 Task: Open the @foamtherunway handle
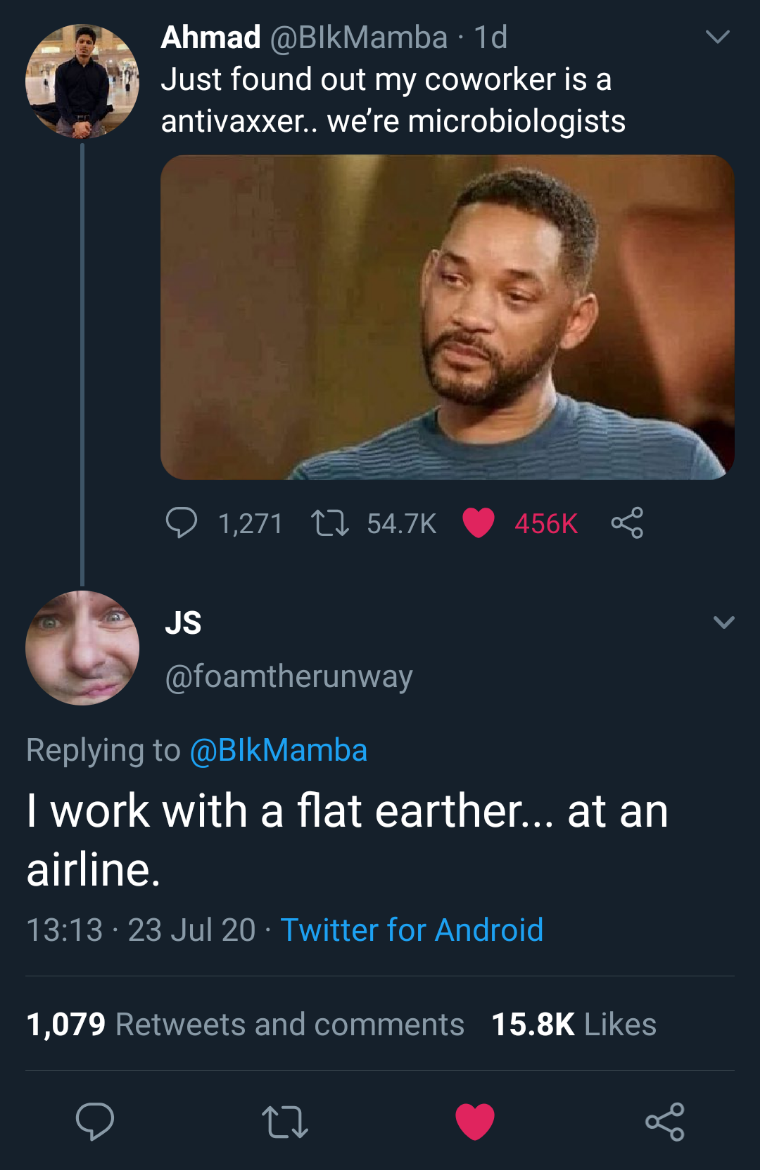click(x=288, y=677)
